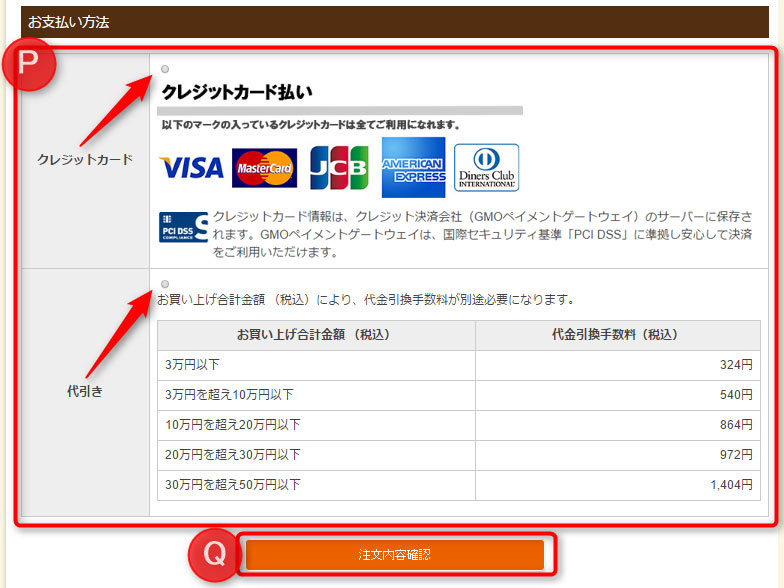Click the JCB card logo
Screen dimensions: 784x588
[x=339, y=168]
